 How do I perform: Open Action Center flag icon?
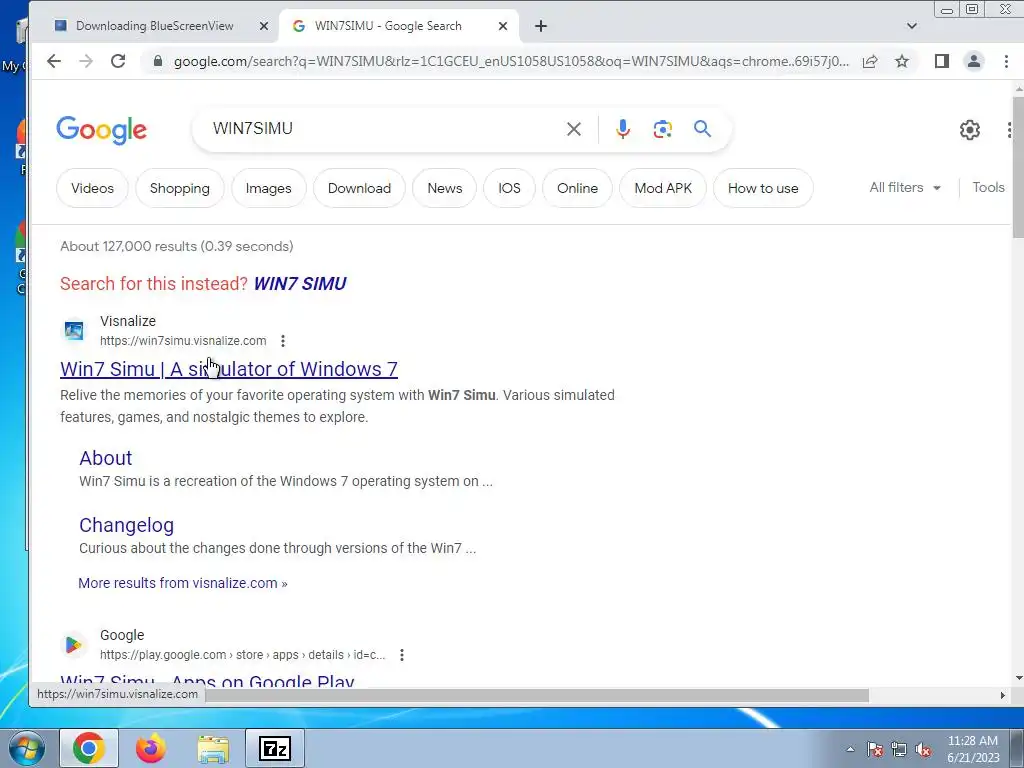pos(874,749)
